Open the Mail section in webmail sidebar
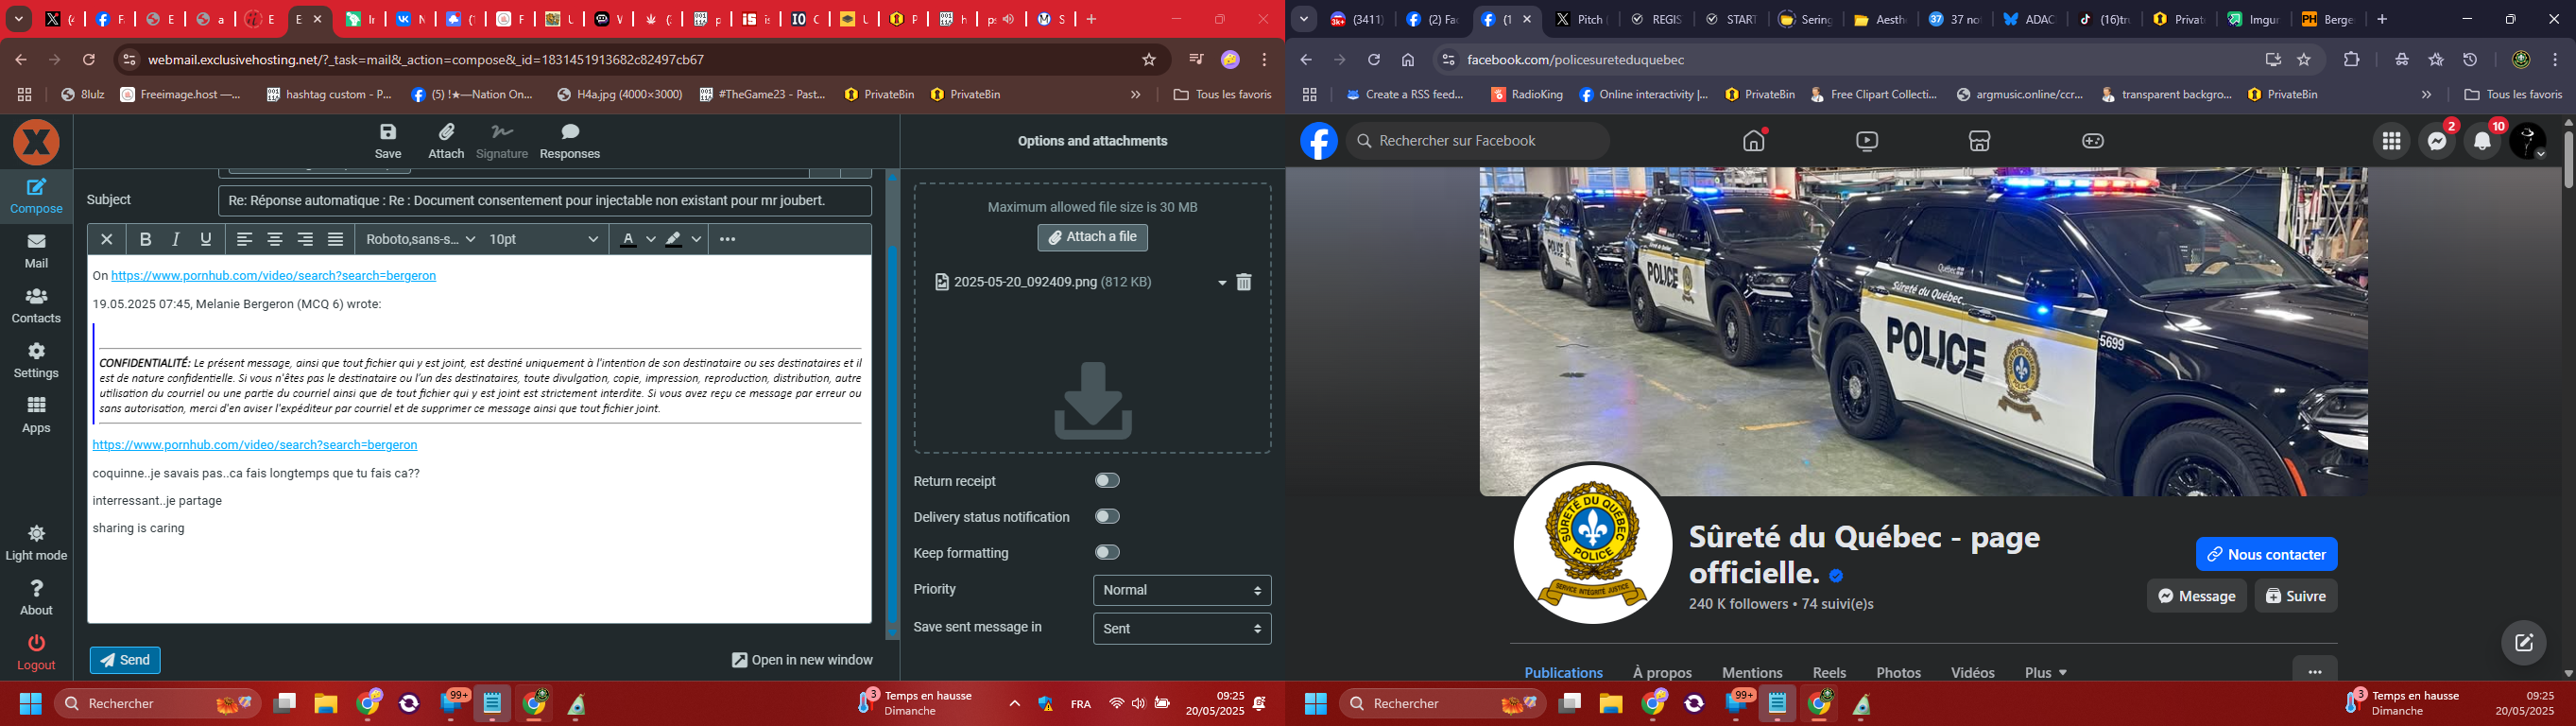The height and width of the screenshot is (726, 2576). click(36, 251)
